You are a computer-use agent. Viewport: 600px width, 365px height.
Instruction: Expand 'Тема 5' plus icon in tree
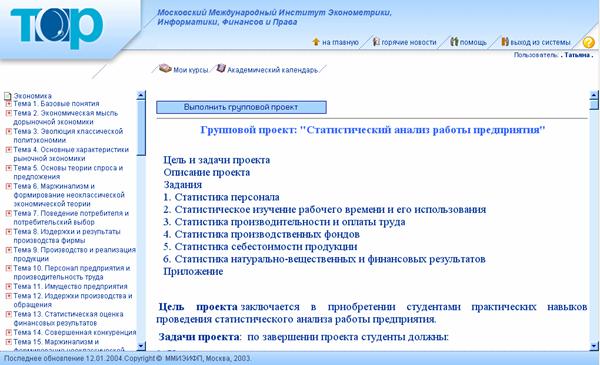[x=8, y=168]
